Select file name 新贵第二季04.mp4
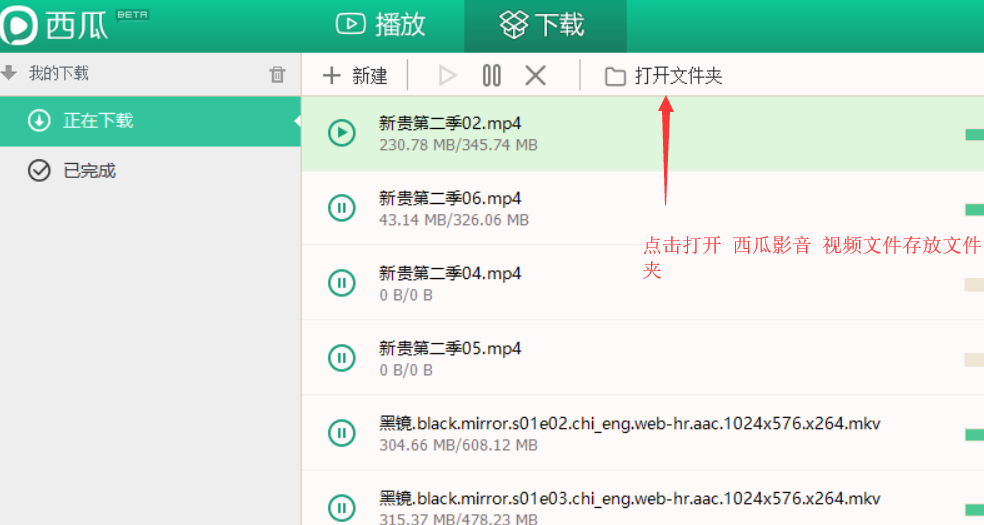Image resolution: width=984 pixels, height=525 pixels. 450,273
